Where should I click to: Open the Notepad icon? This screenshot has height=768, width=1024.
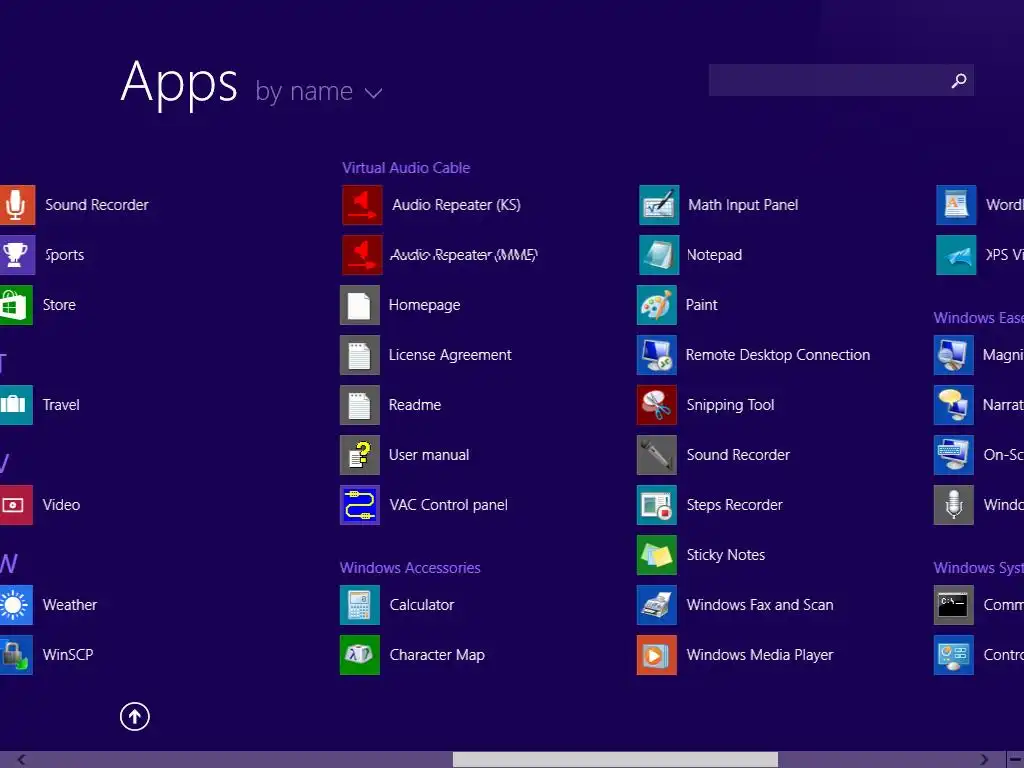(x=659, y=255)
